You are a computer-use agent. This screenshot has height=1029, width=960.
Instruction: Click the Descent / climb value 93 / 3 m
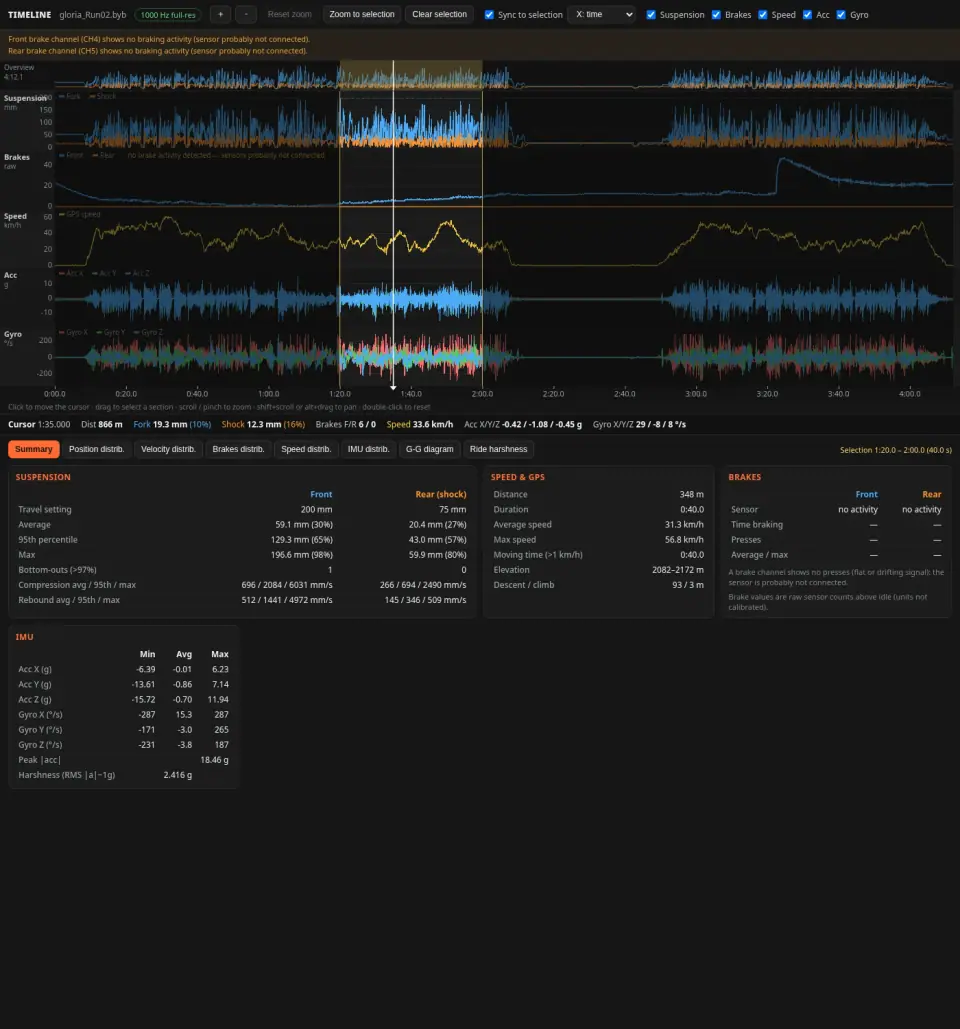[x=688, y=585]
